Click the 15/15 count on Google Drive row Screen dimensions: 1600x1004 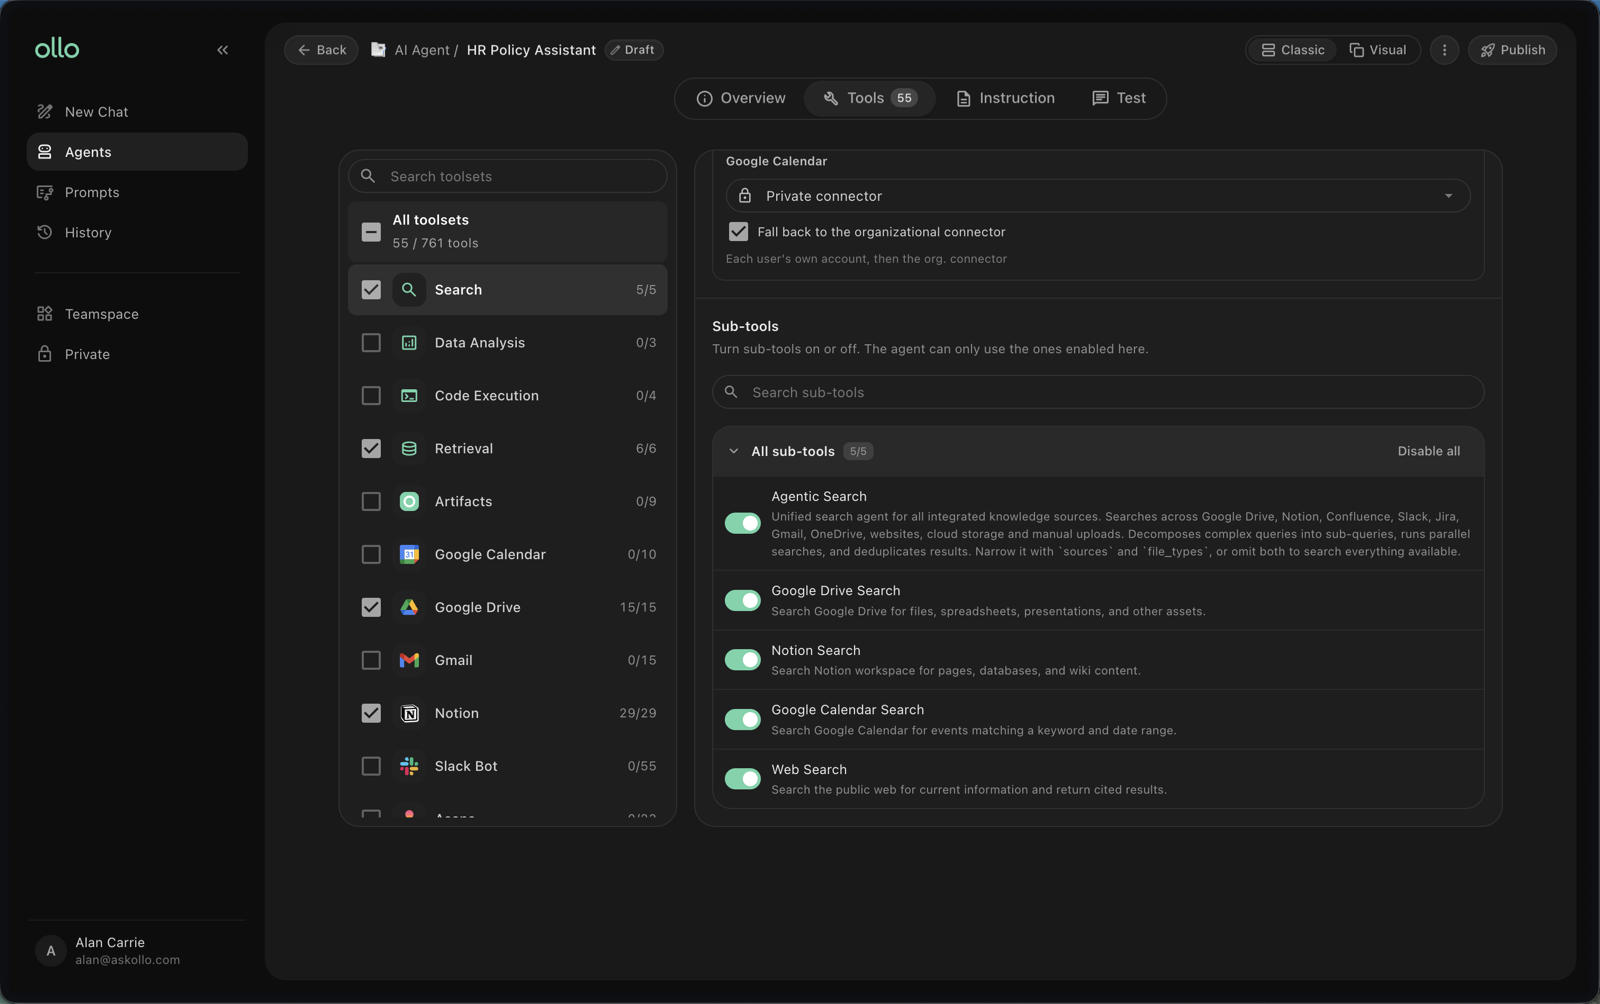point(638,608)
